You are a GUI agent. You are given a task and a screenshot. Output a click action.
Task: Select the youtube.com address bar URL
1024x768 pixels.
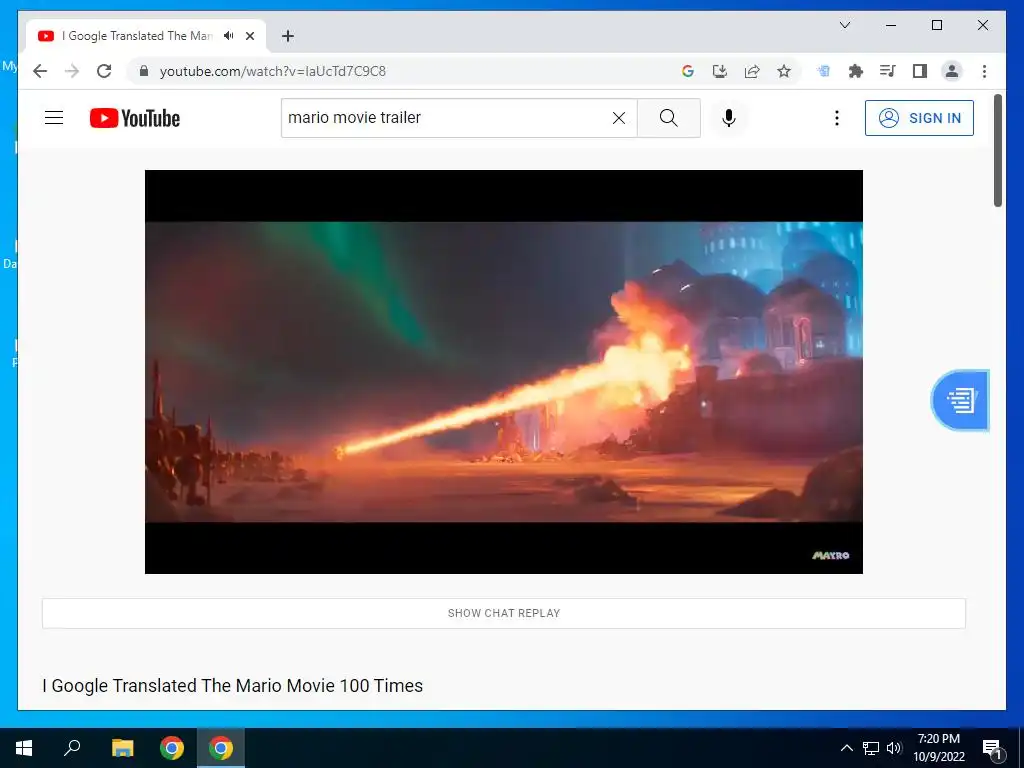coord(272,71)
